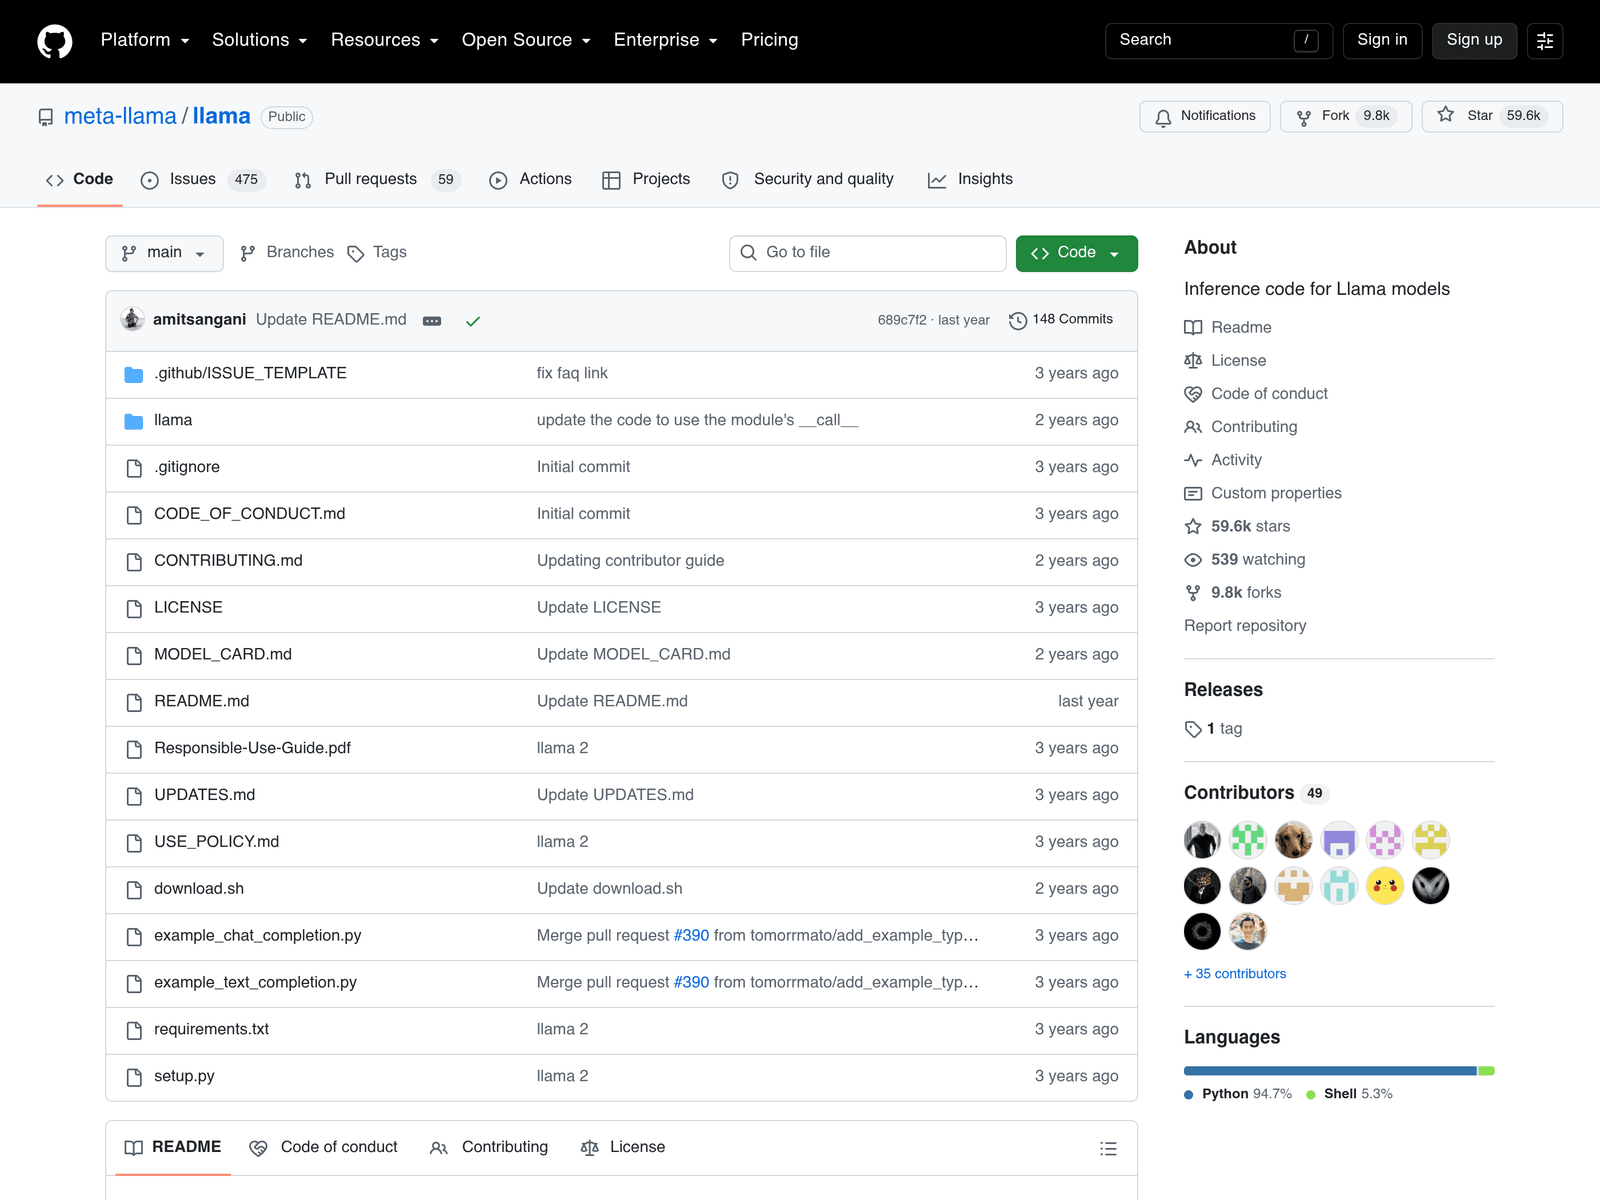
Task: Click the Star icon button
Action: pos(1492,116)
